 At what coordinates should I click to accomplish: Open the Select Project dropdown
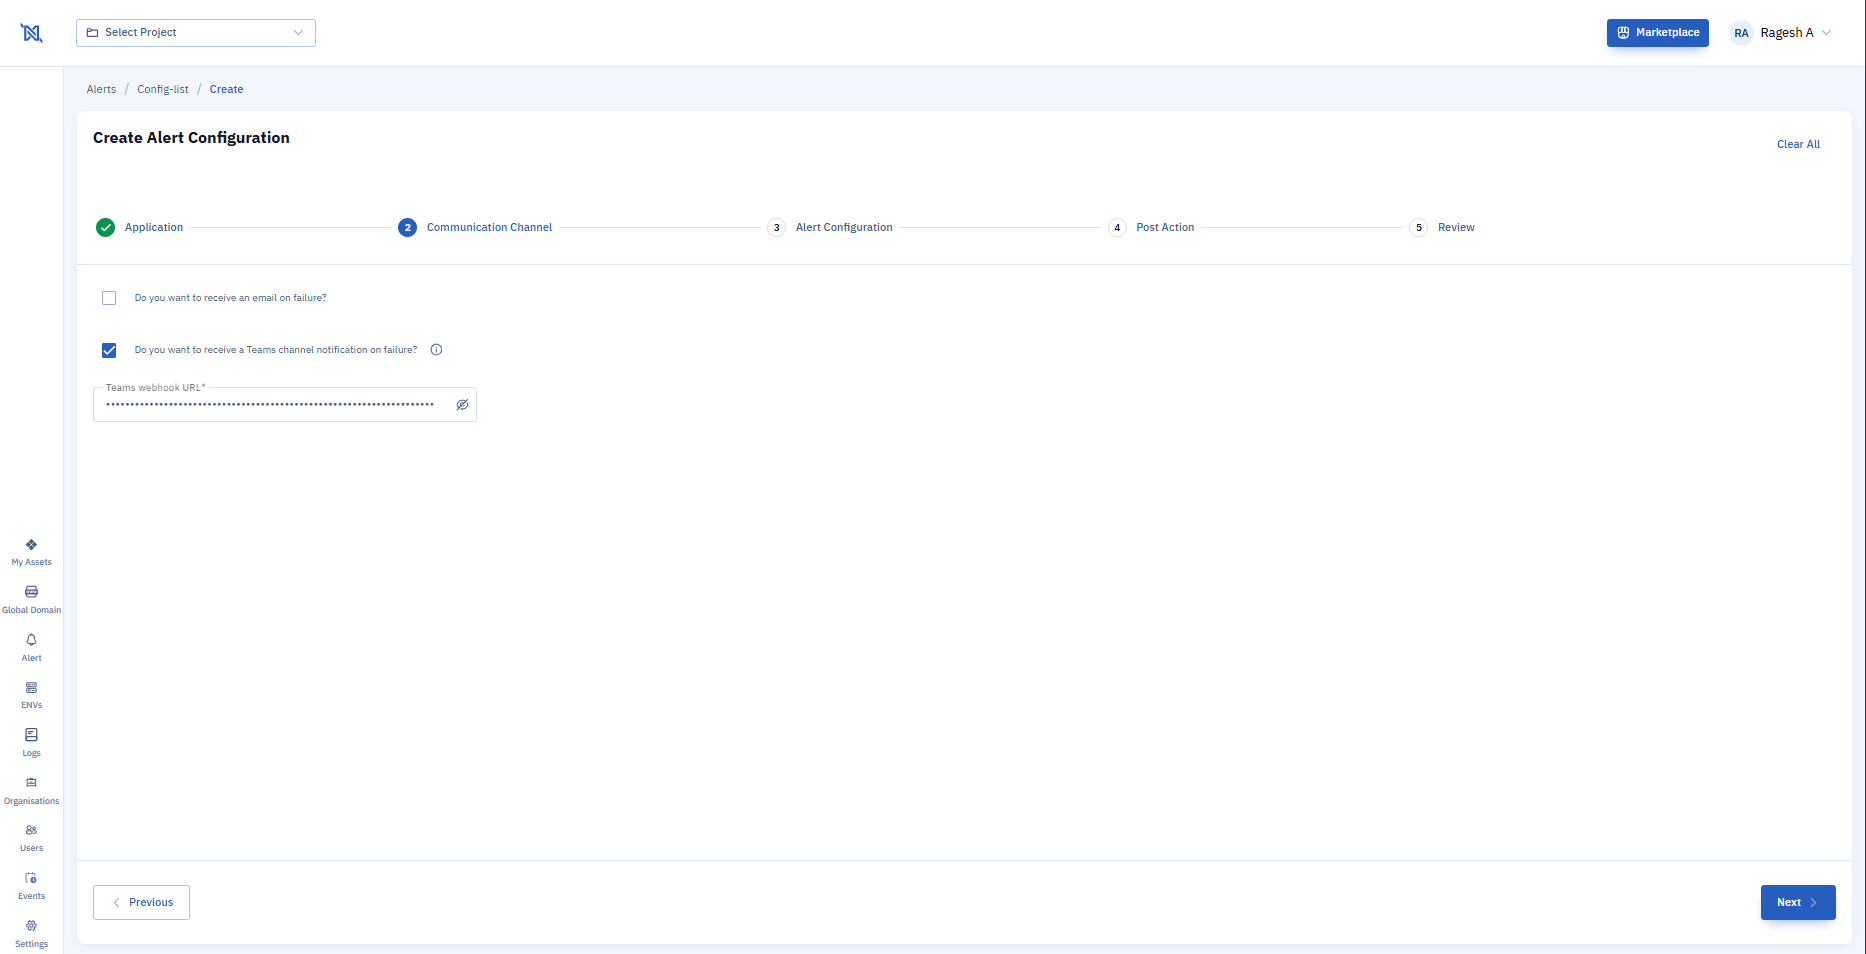click(196, 33)
